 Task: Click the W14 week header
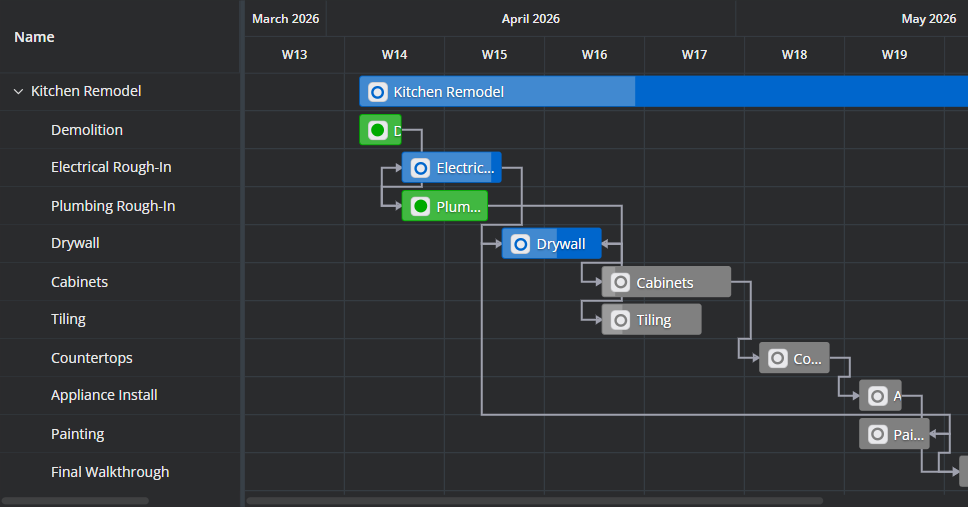pos(394,54)
